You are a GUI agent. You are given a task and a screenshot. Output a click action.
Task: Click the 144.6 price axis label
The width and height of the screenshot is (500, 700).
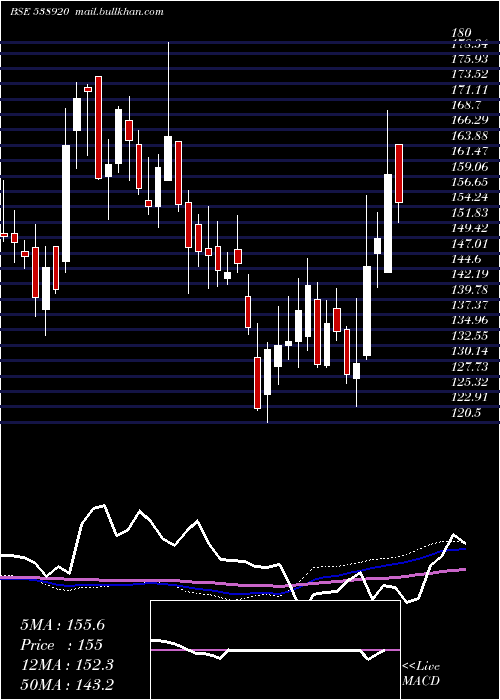point(466,259)
